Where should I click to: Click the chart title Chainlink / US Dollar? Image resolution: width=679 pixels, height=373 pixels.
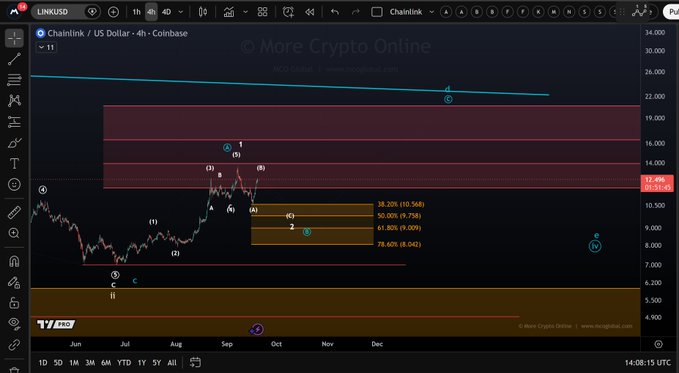88,33
